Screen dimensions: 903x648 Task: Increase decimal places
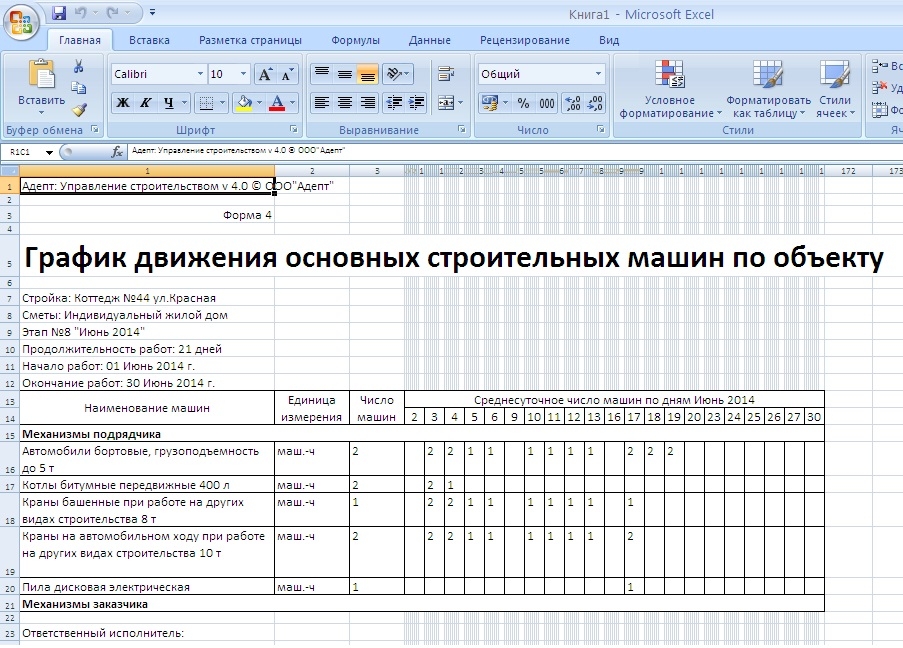573,103
